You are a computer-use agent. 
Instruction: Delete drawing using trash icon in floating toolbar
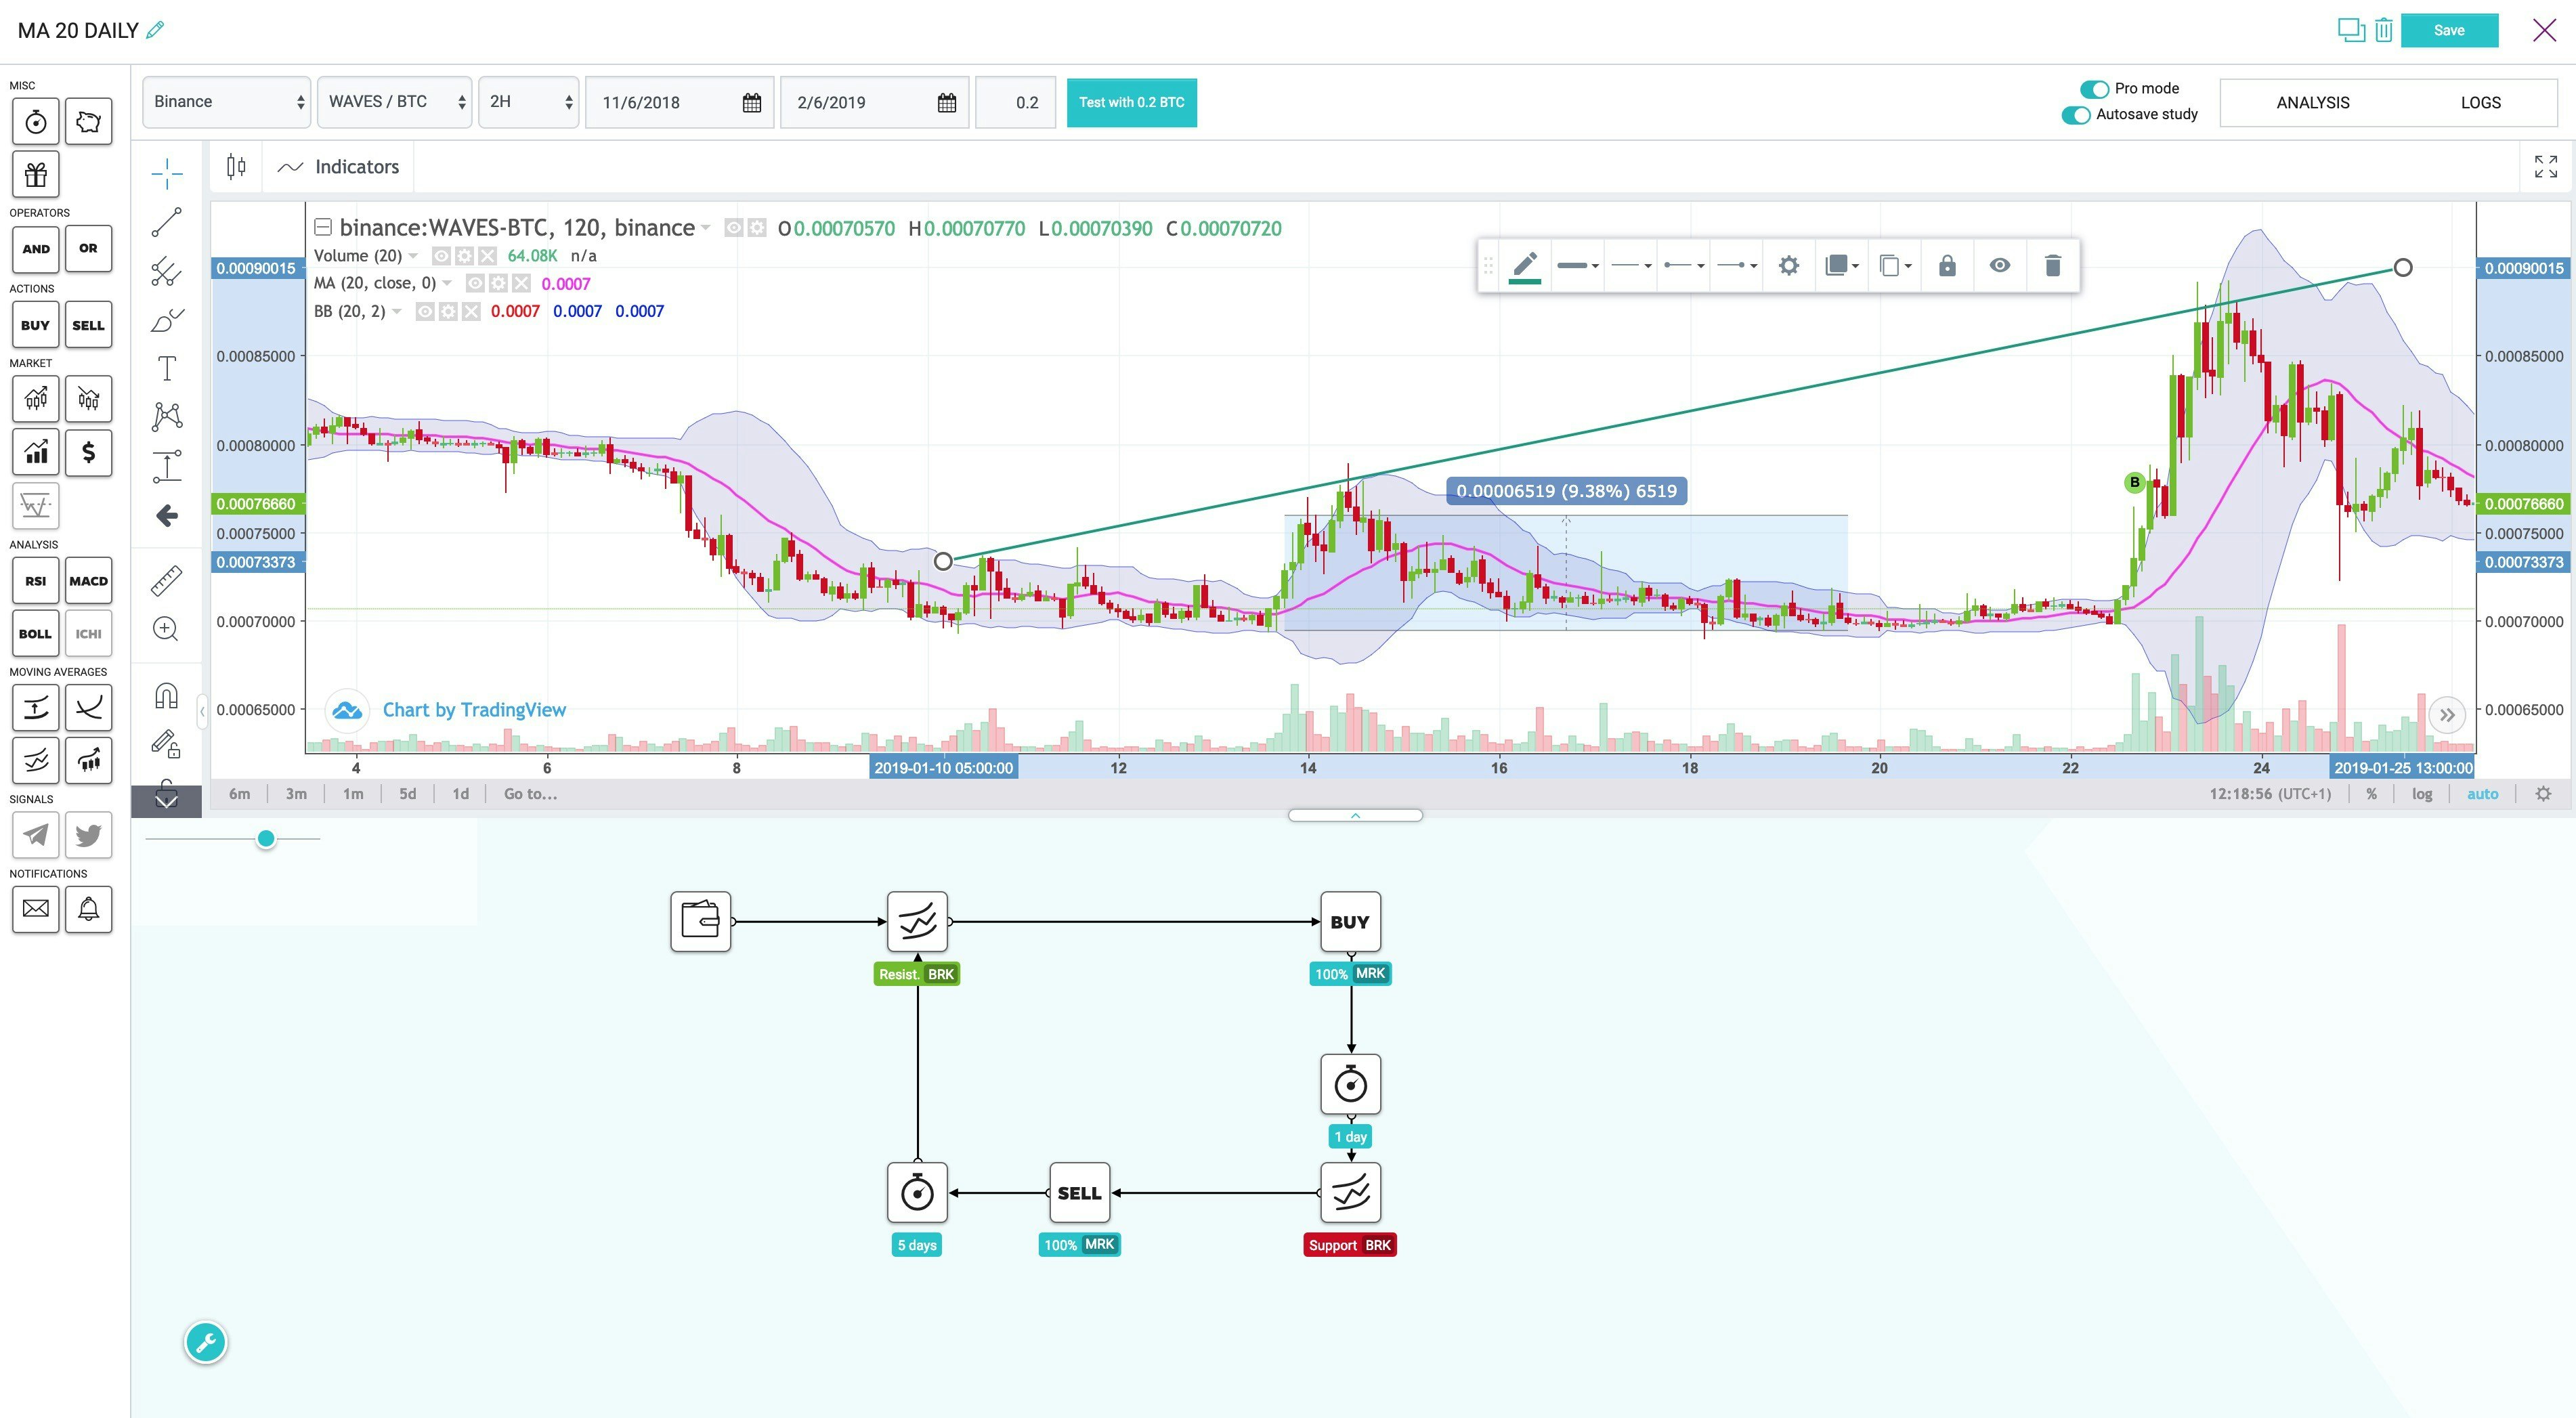click(x=2053, y=265)
